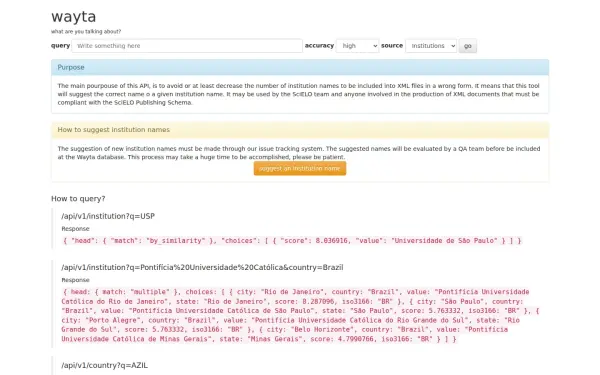Click the issue tracking system suggestion paragraph
Image resolution: width=600 pixels, height=375 pixels.
(x=299, y=153)
